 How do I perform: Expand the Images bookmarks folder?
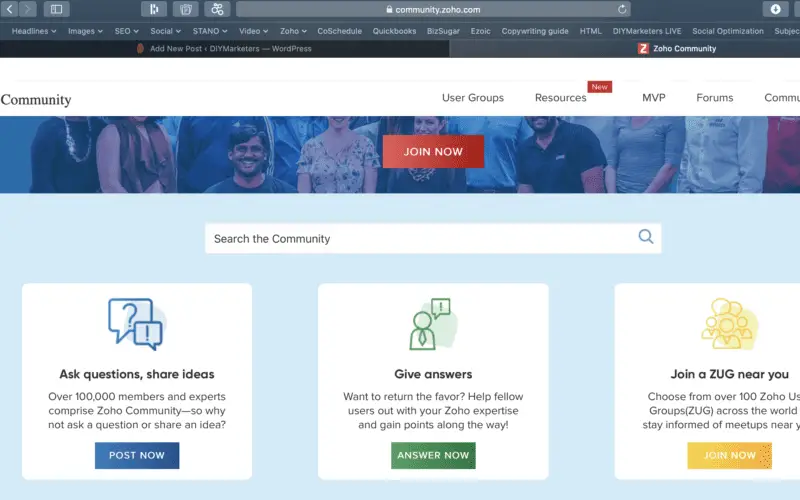85,31
